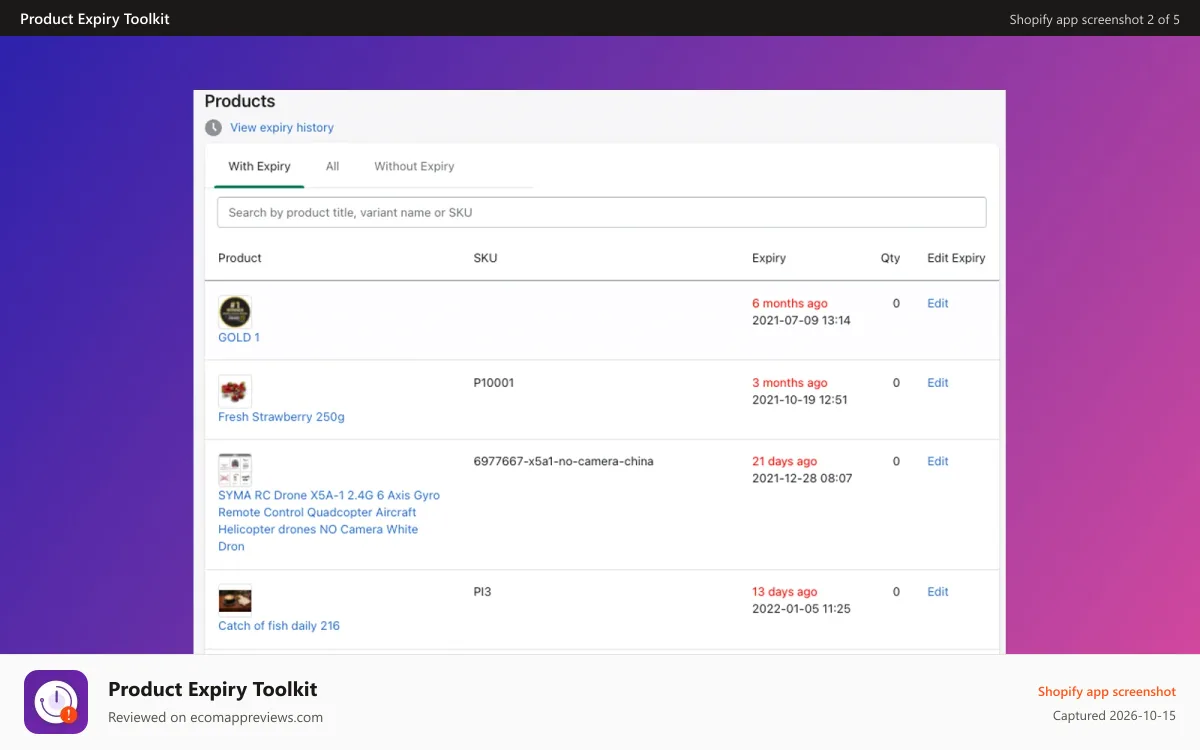Click the '21 days ago' expiry label
Viewport: 1200px width, 750px height.
pos(785,461)
